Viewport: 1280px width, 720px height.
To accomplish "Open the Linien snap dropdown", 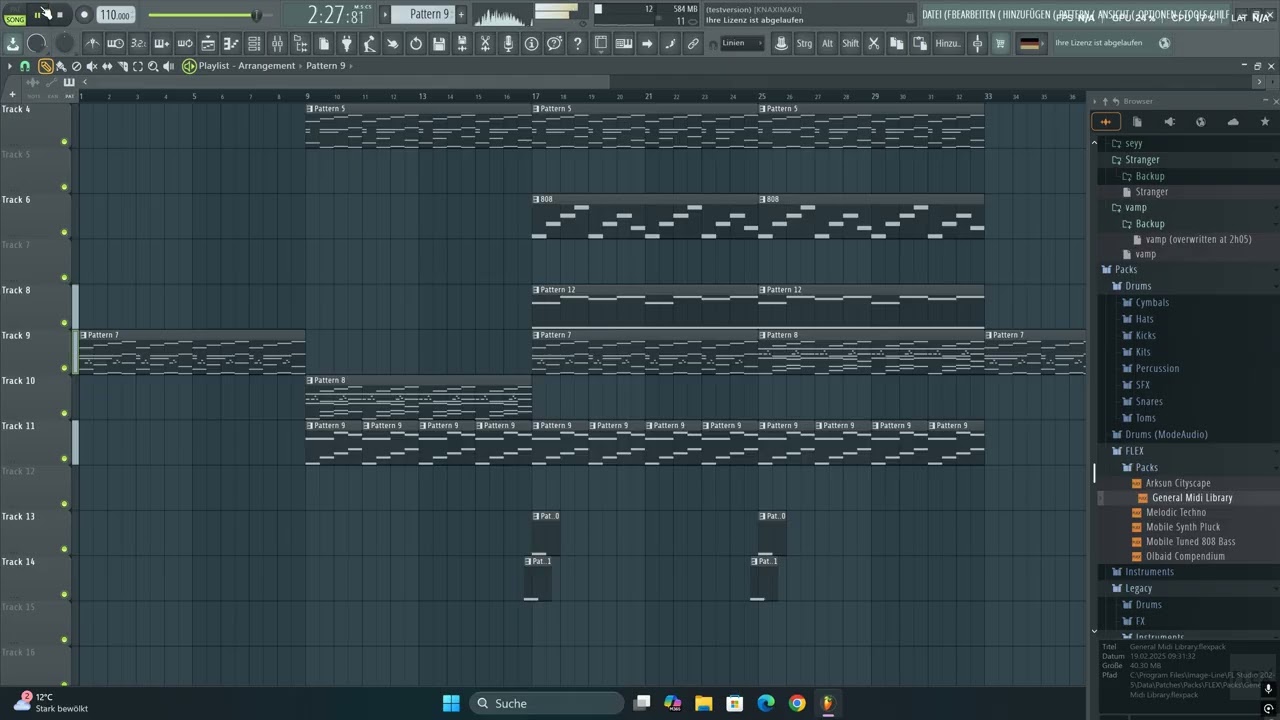I will click(x=741, y=43).
